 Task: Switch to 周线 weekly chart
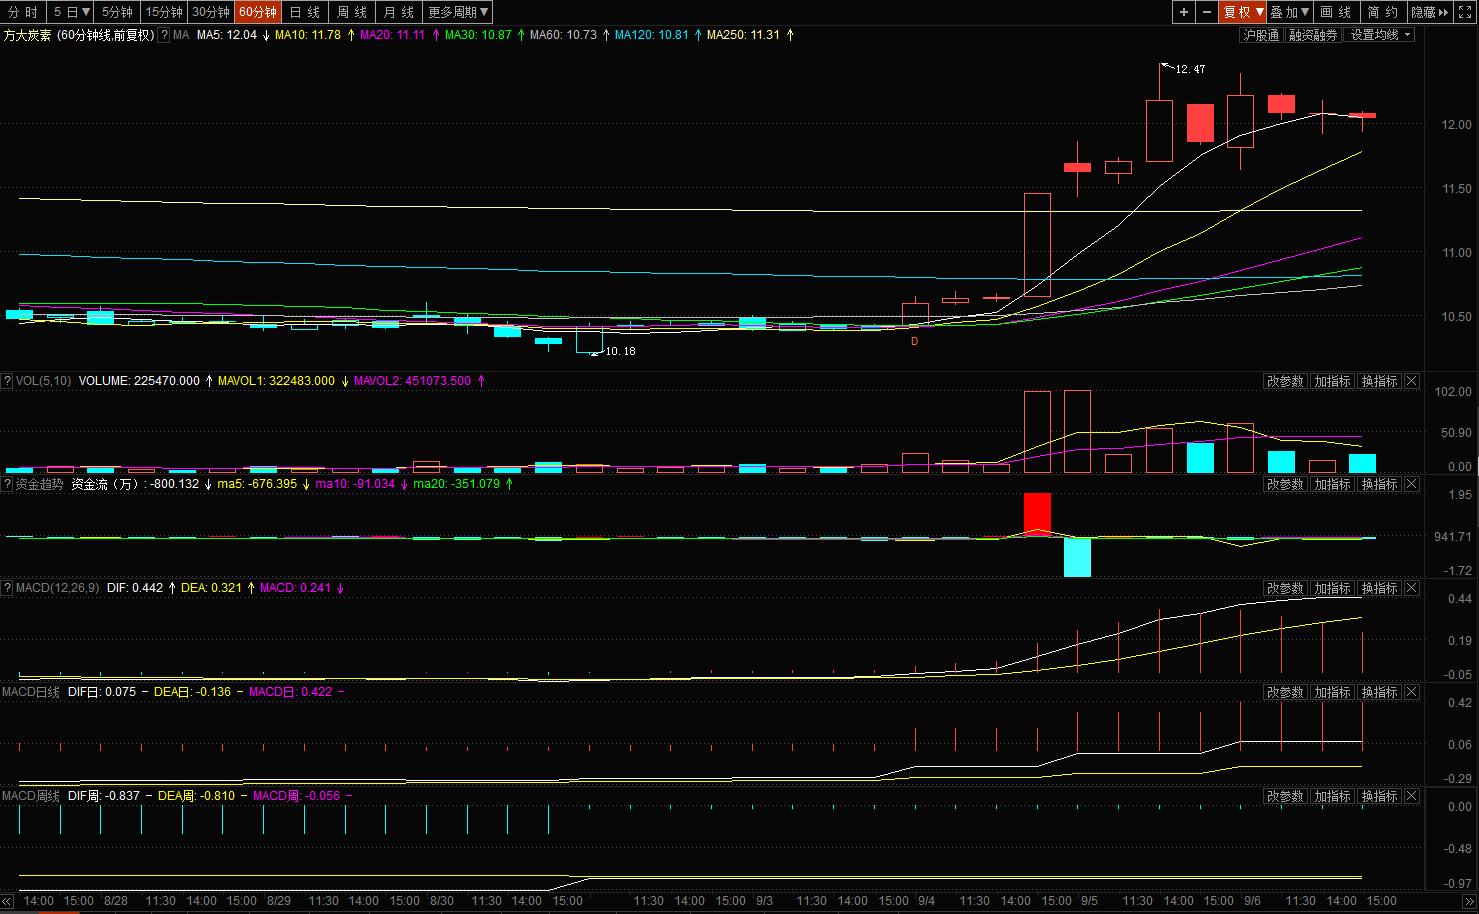pos(352,12)
